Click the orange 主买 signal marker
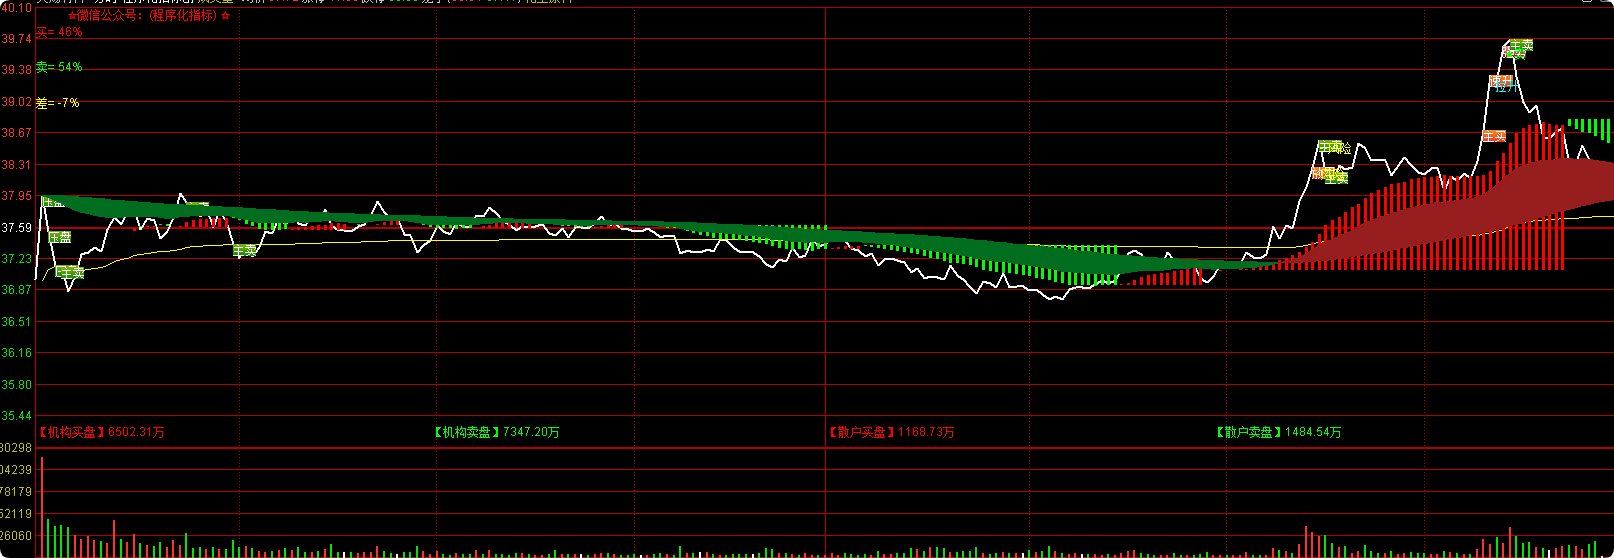 [1494, 136]
